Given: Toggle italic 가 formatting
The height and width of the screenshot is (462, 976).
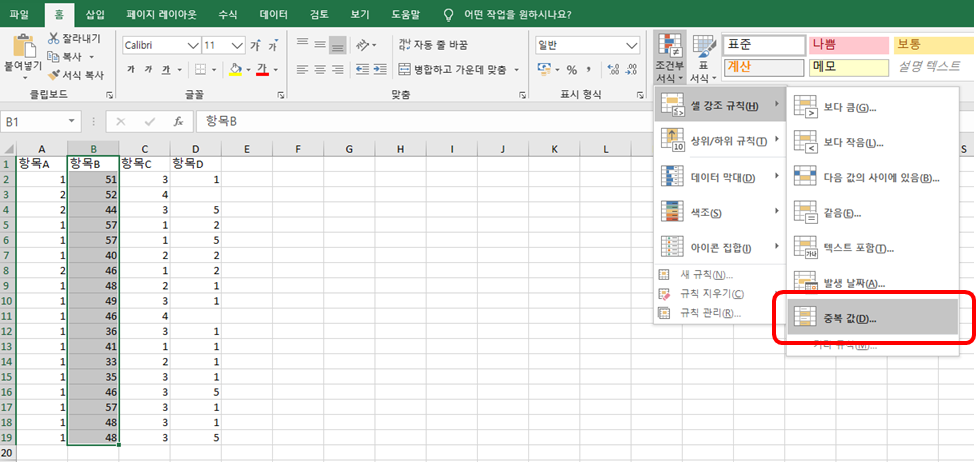Looking at the screenshot, I should (x=148, y=69).
